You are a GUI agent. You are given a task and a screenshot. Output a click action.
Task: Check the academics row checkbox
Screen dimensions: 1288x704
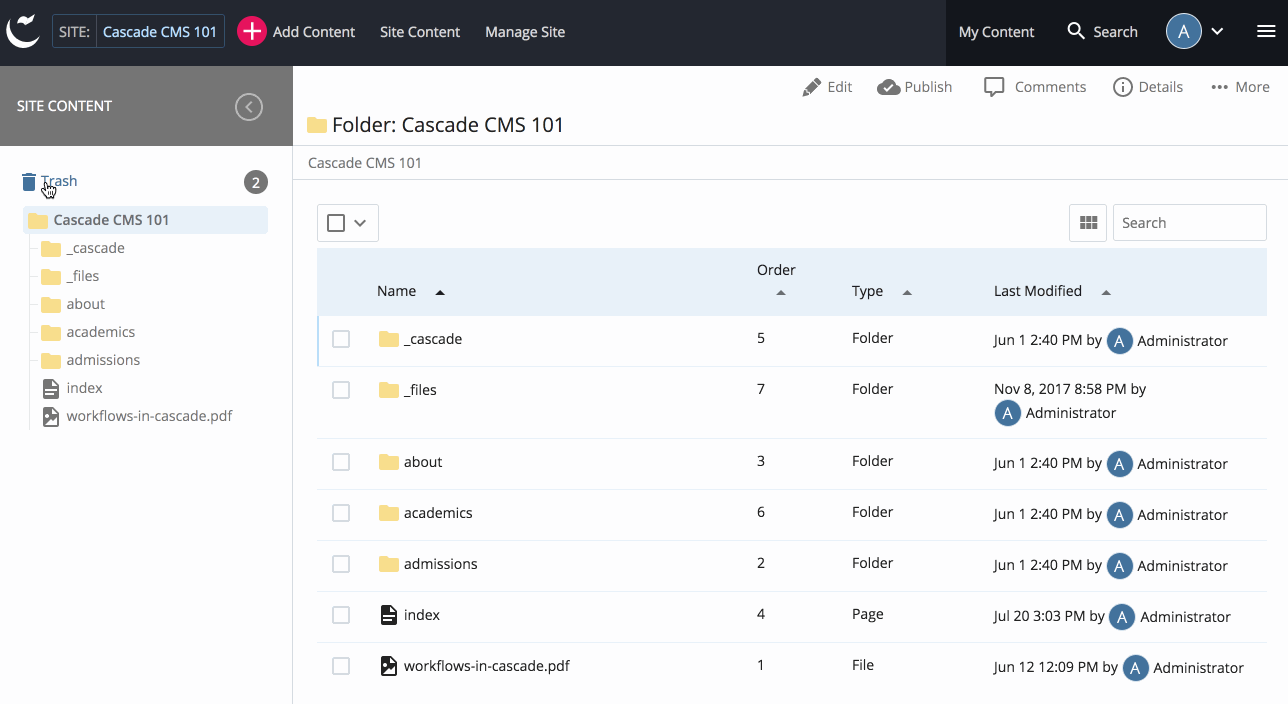coord(341,513)
